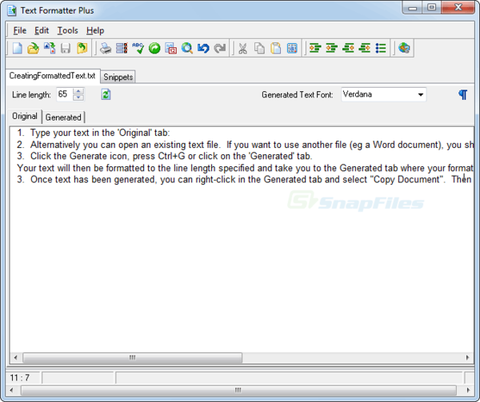Image resolution: width=480 pixels, height=402 pixels.
Task: Increase line length with up spinner arrow
Action: 78,91
